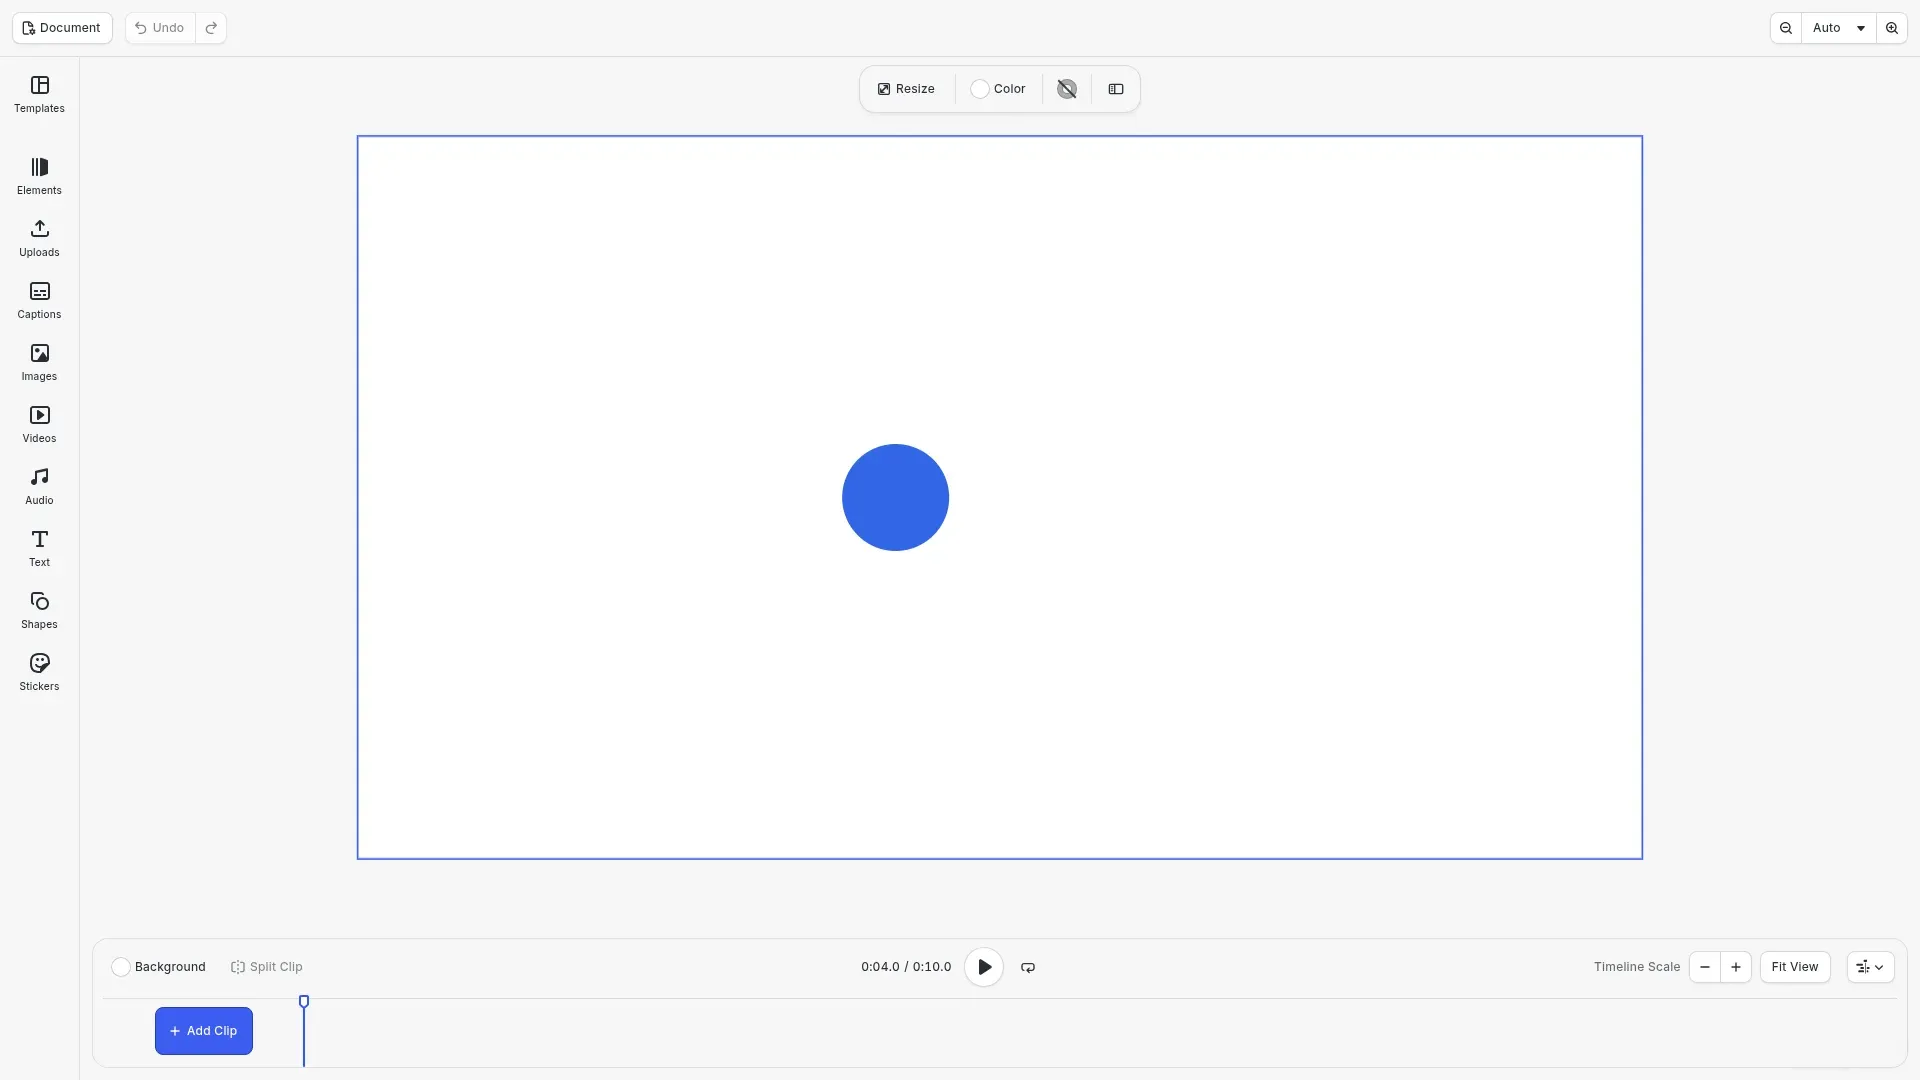Open the Shapes panel
Screen dimensions: 1920x1080
coord(39,611)
